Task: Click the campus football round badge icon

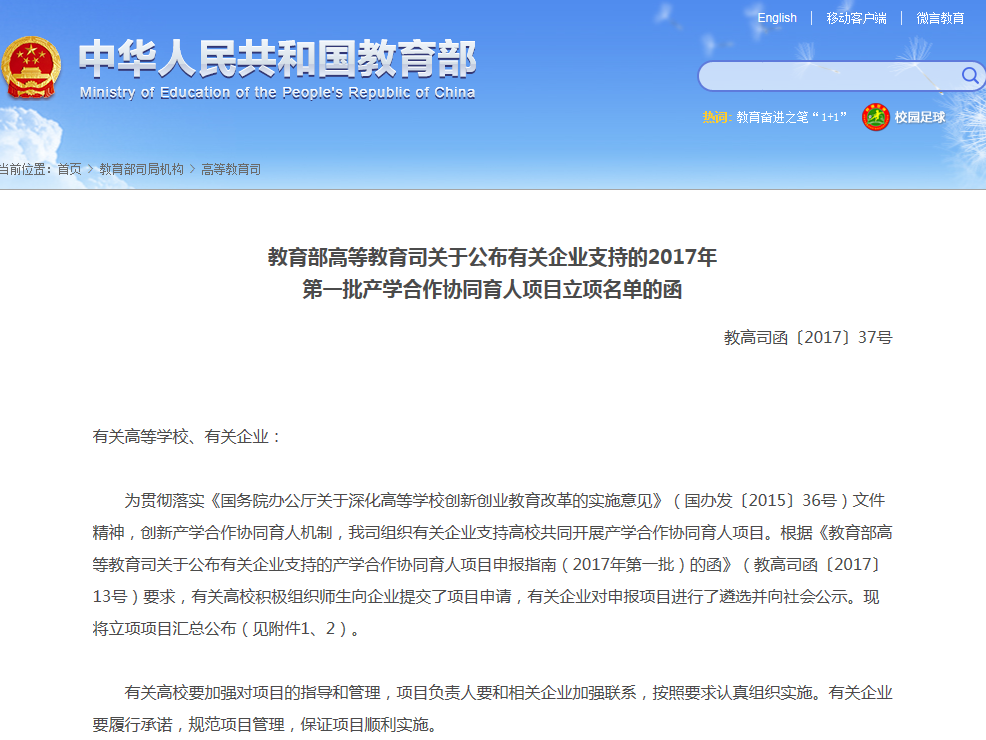Action: [x=875, y=117]
